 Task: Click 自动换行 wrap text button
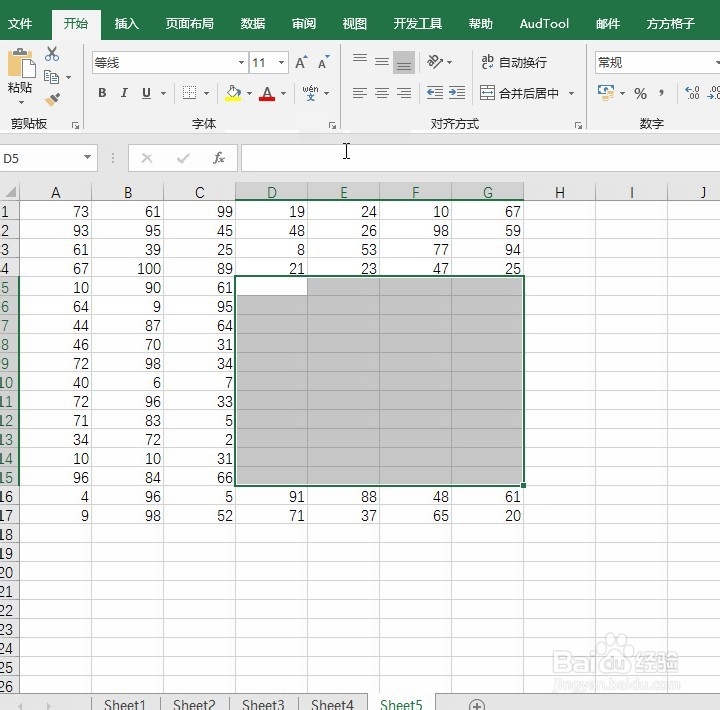pos(514,62)
